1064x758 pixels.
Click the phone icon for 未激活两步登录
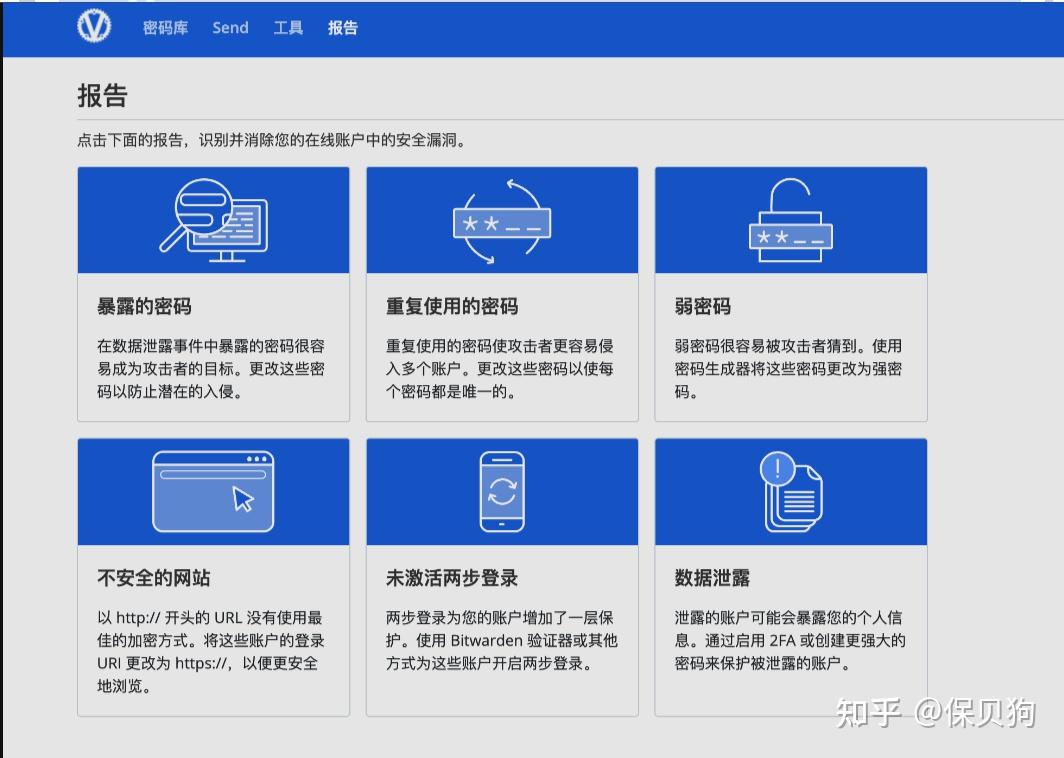tap(501, 490)
